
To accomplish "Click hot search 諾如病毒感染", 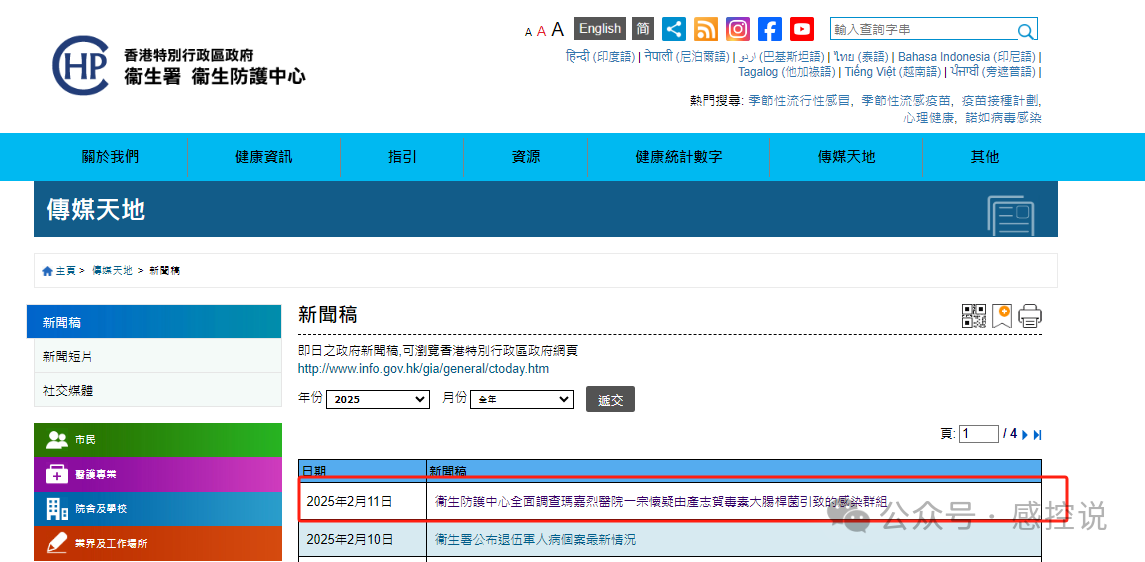I will 1003,118.
